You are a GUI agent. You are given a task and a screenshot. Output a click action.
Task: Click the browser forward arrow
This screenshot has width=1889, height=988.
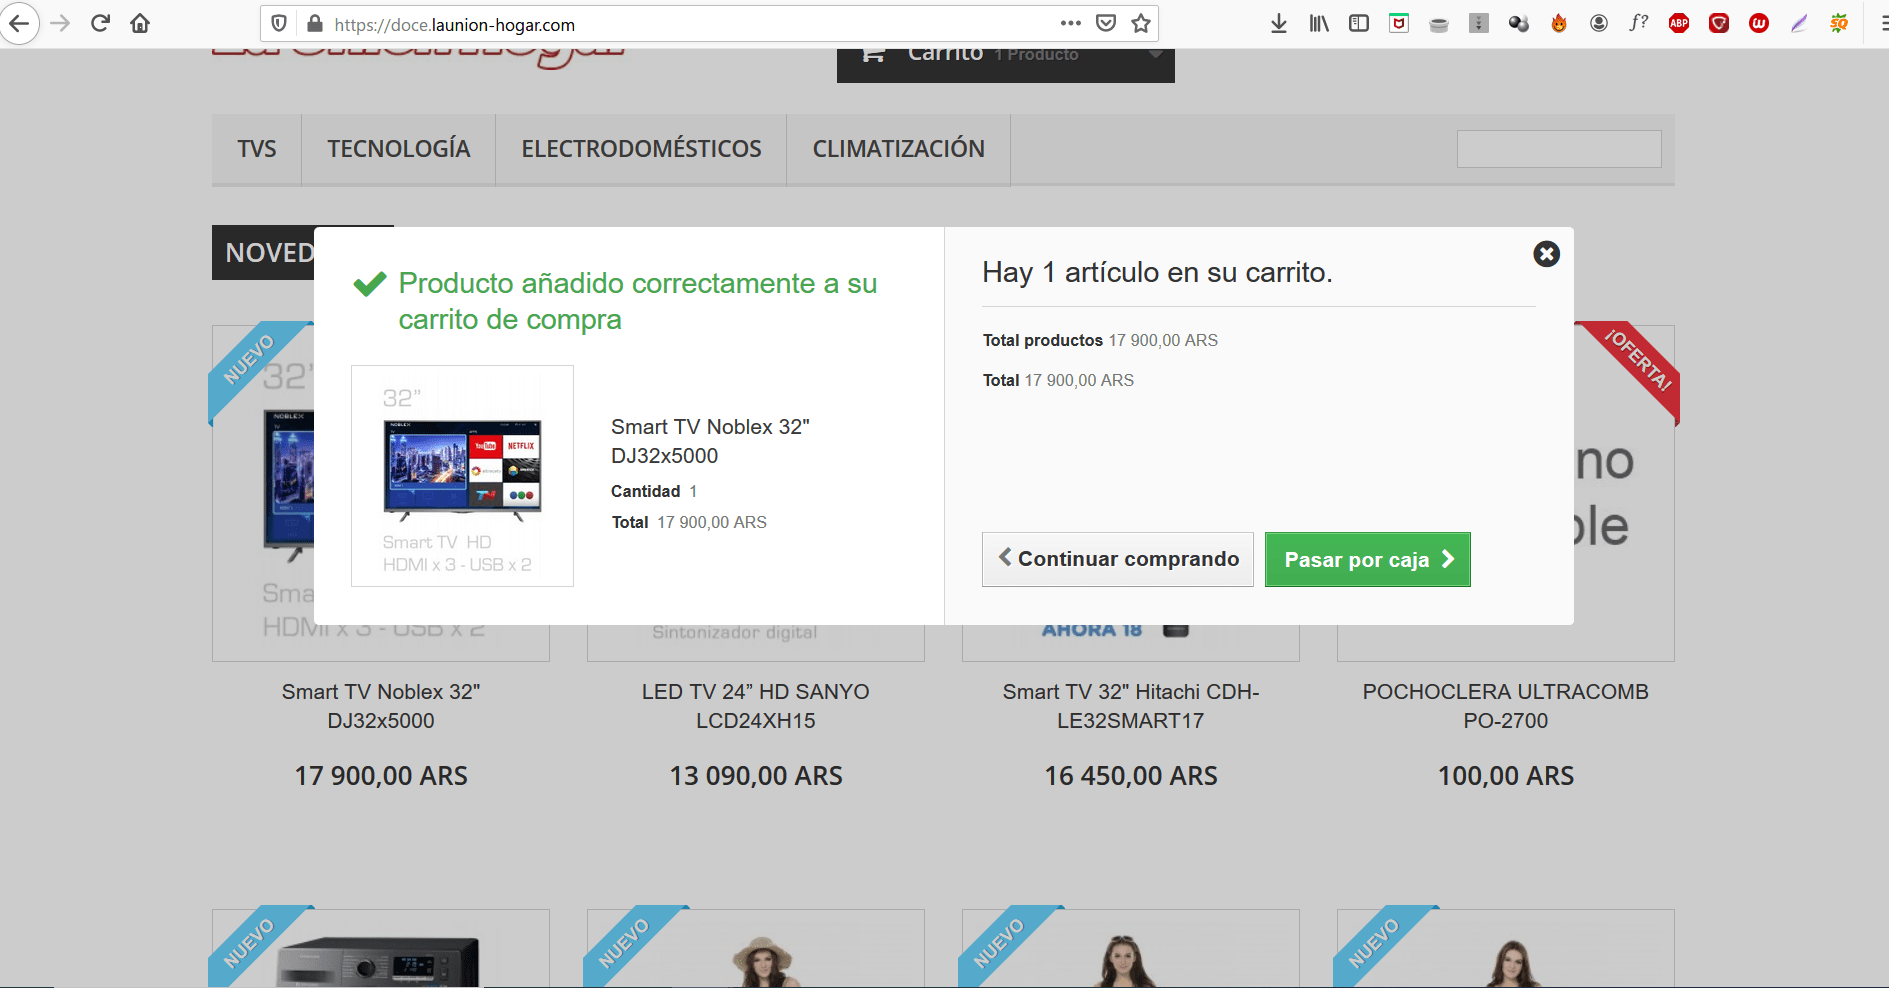tap(60, 24)
